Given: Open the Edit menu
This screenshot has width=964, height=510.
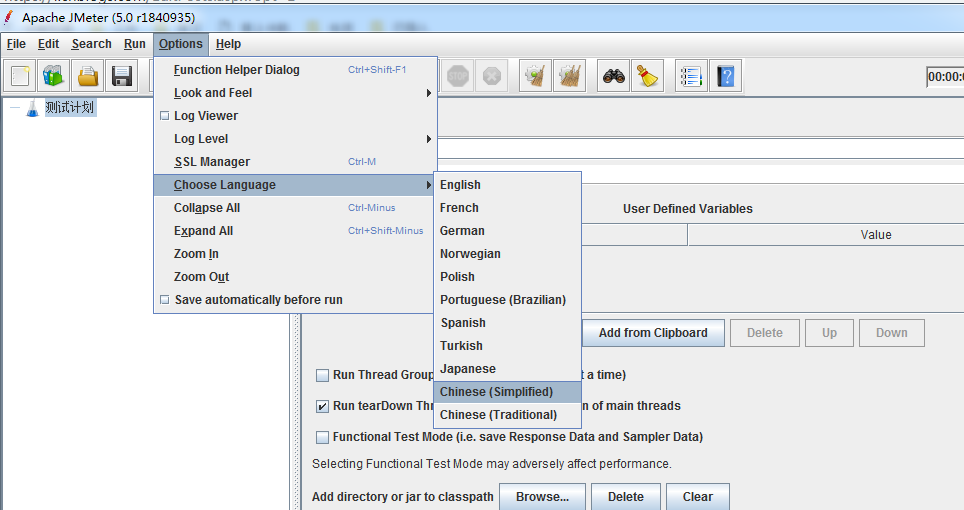Looking at the screenshot, I should 49,44.
